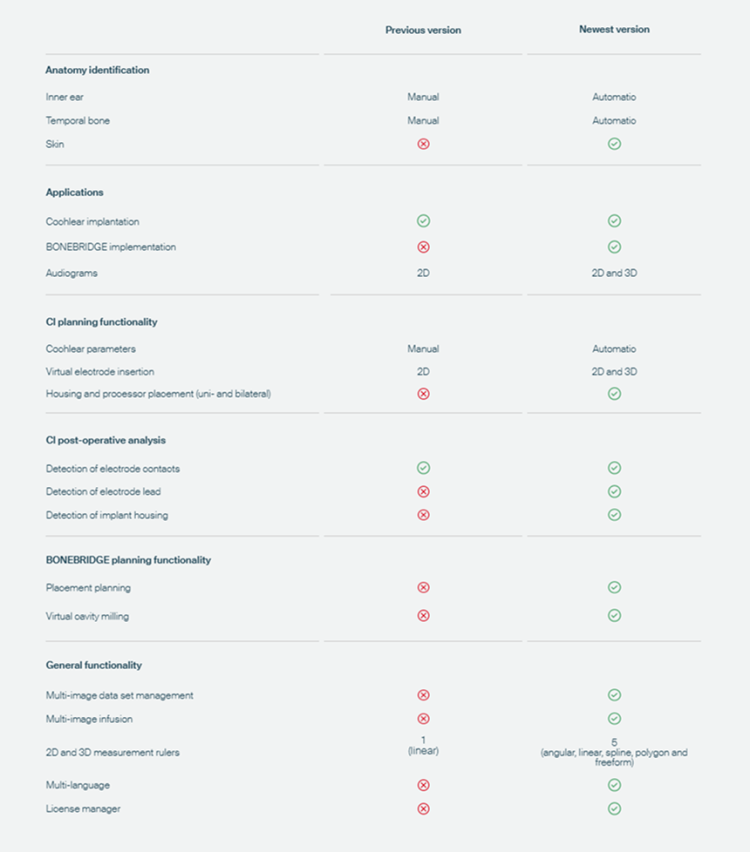
Task: Click Multi-language red cross icon
Action: coord(423,785)
